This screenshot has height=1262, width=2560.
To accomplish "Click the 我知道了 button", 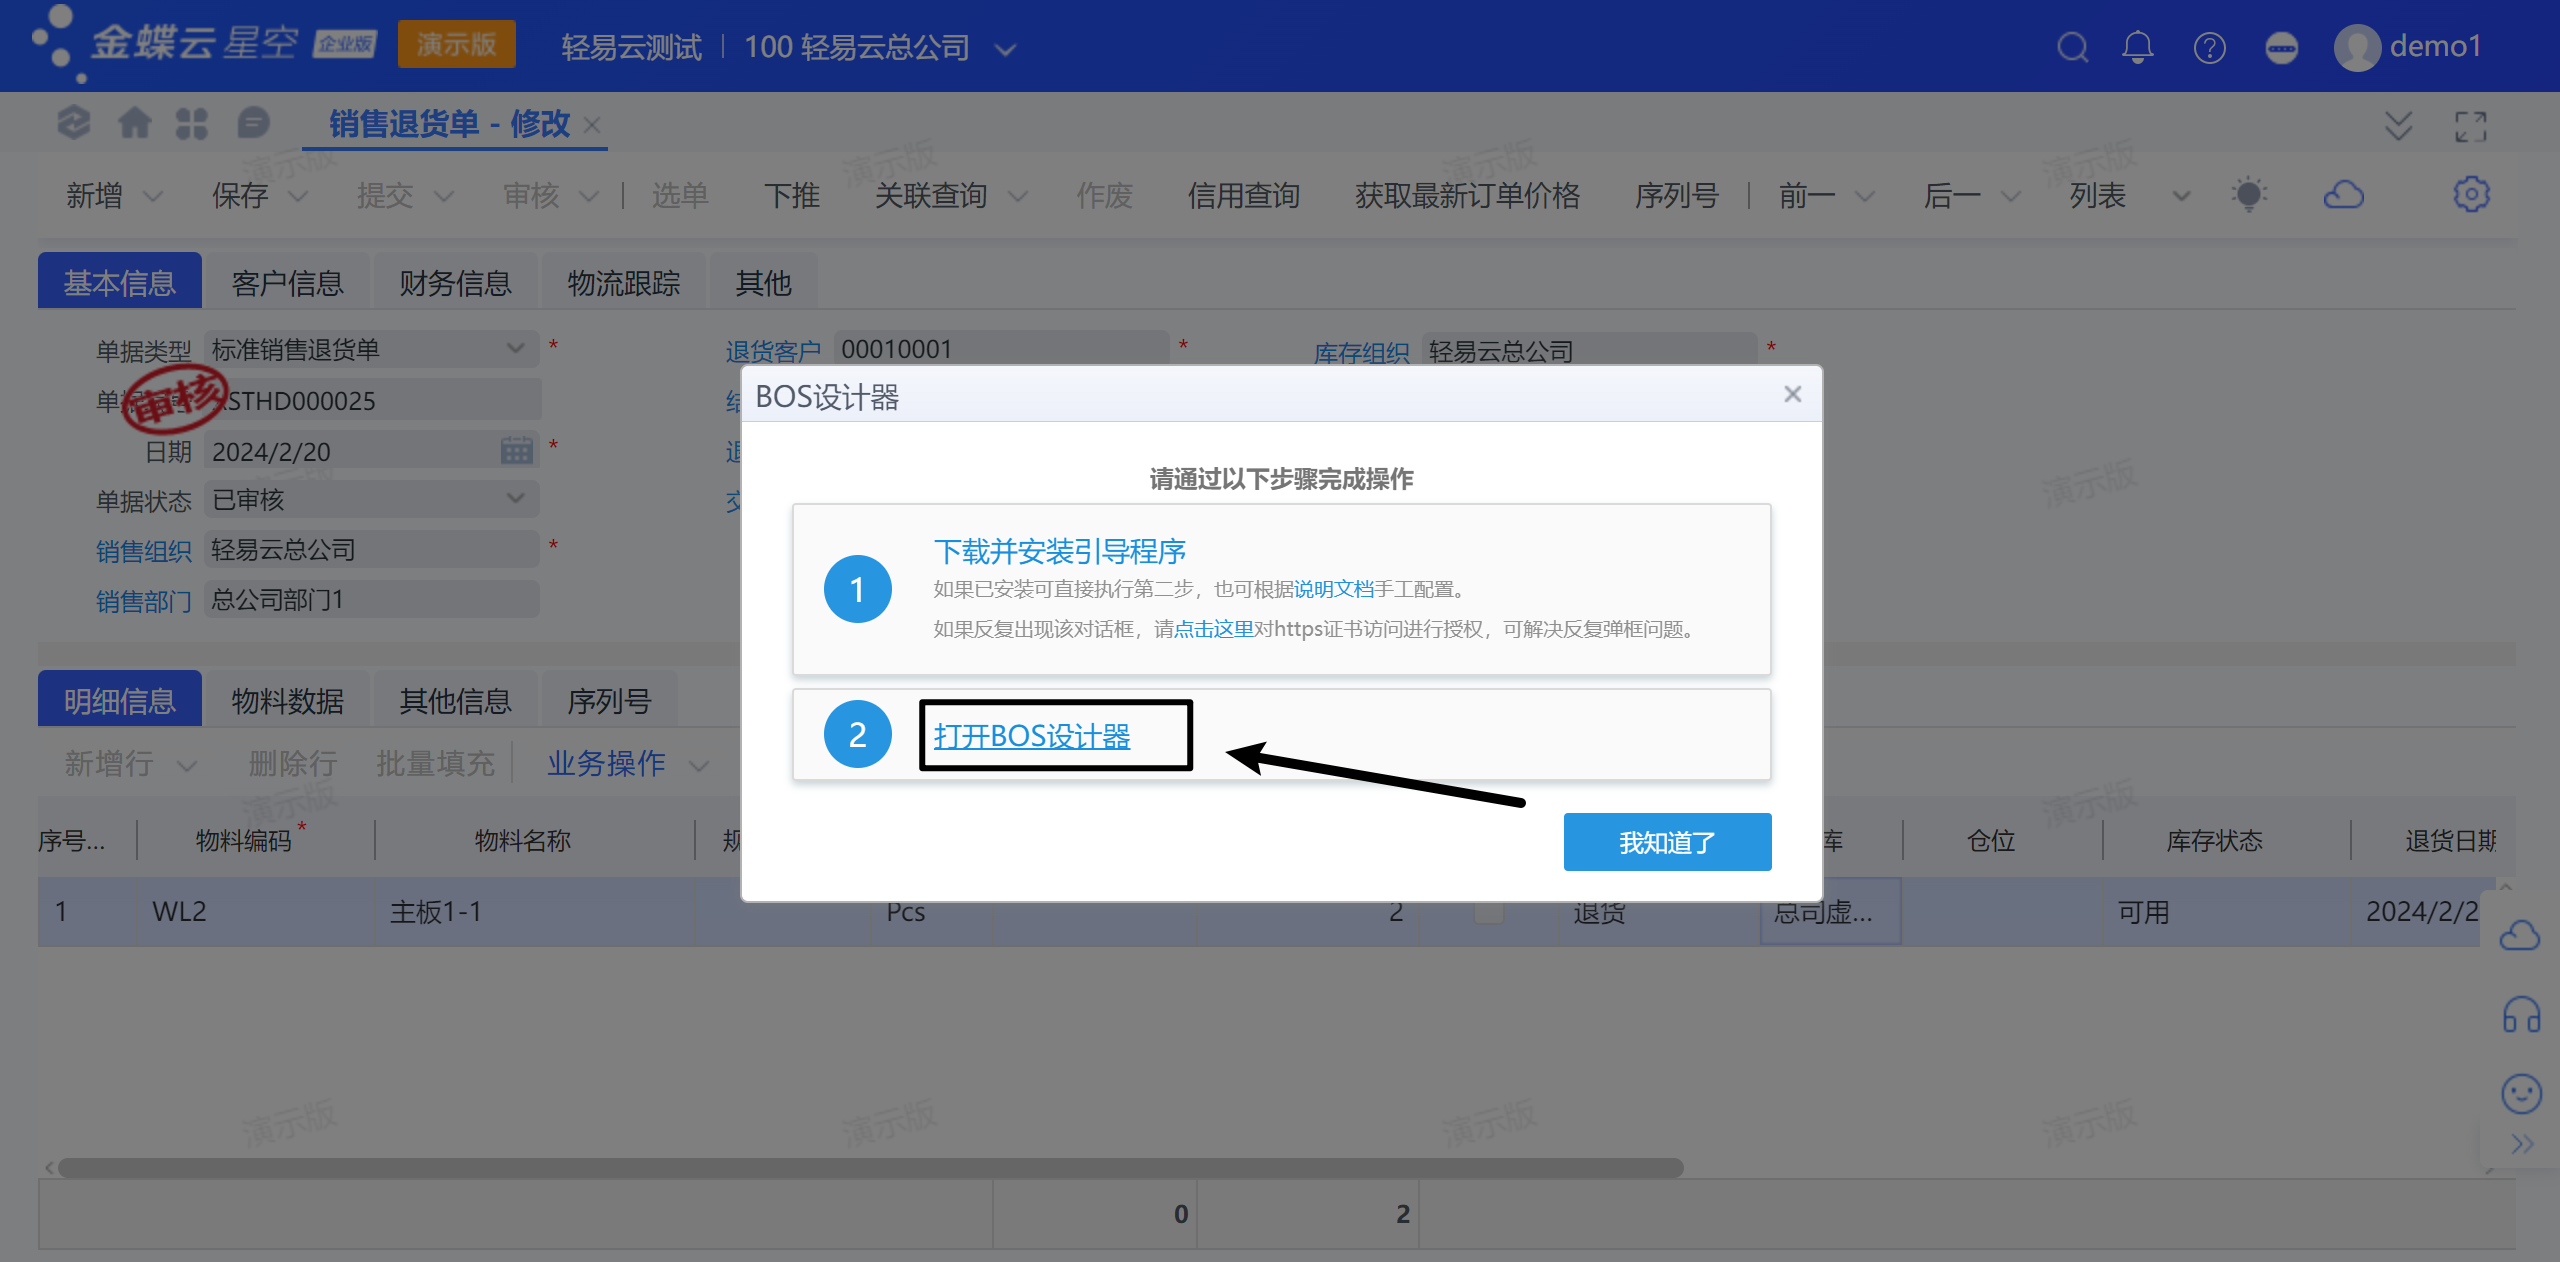I will point(1667,842).
